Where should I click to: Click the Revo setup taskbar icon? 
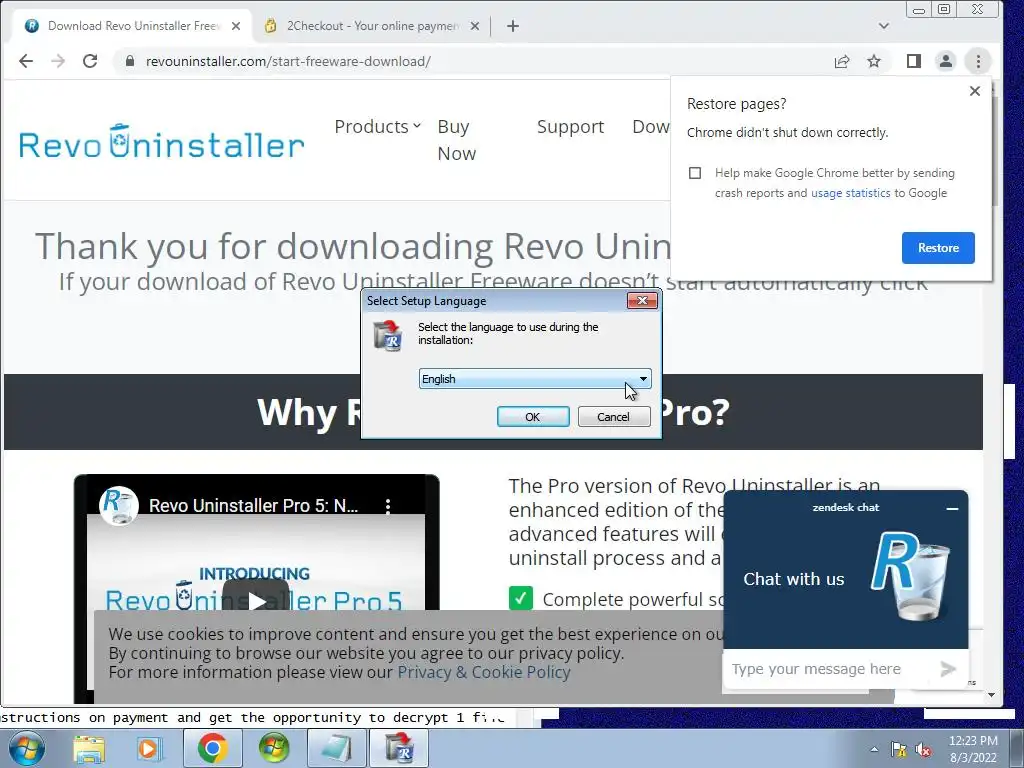pos(399,748)
